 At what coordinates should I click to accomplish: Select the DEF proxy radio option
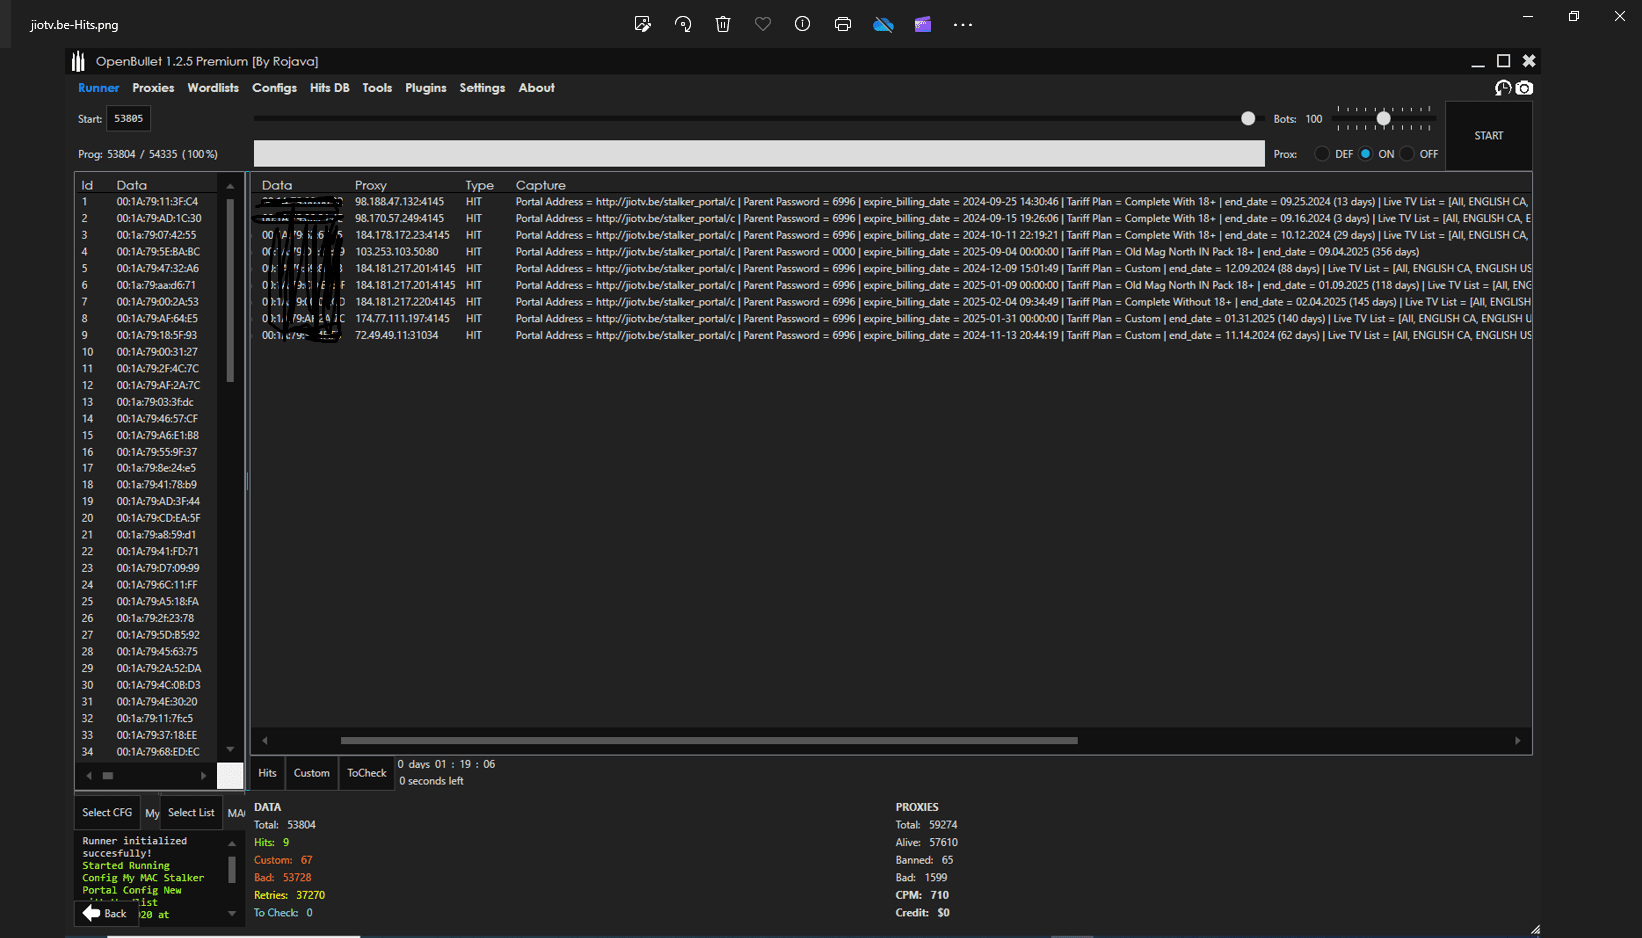1322,154
